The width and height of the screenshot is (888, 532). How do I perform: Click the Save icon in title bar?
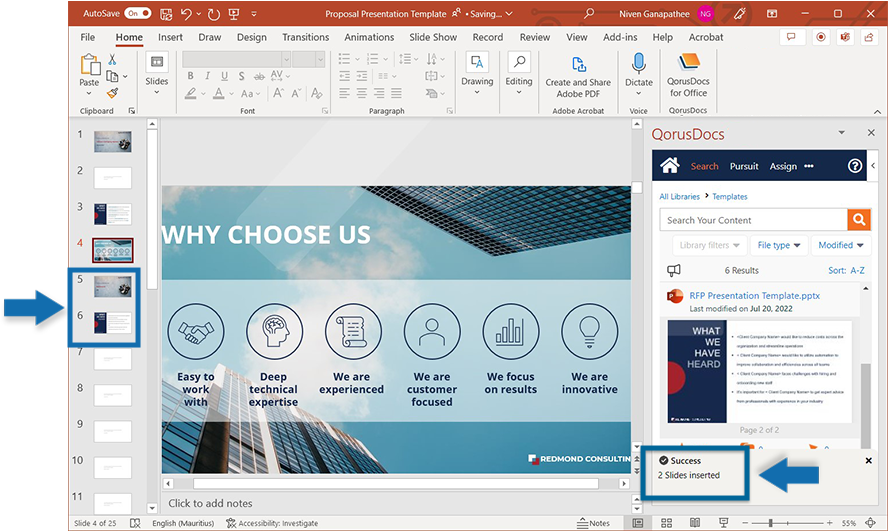(164, 14)
